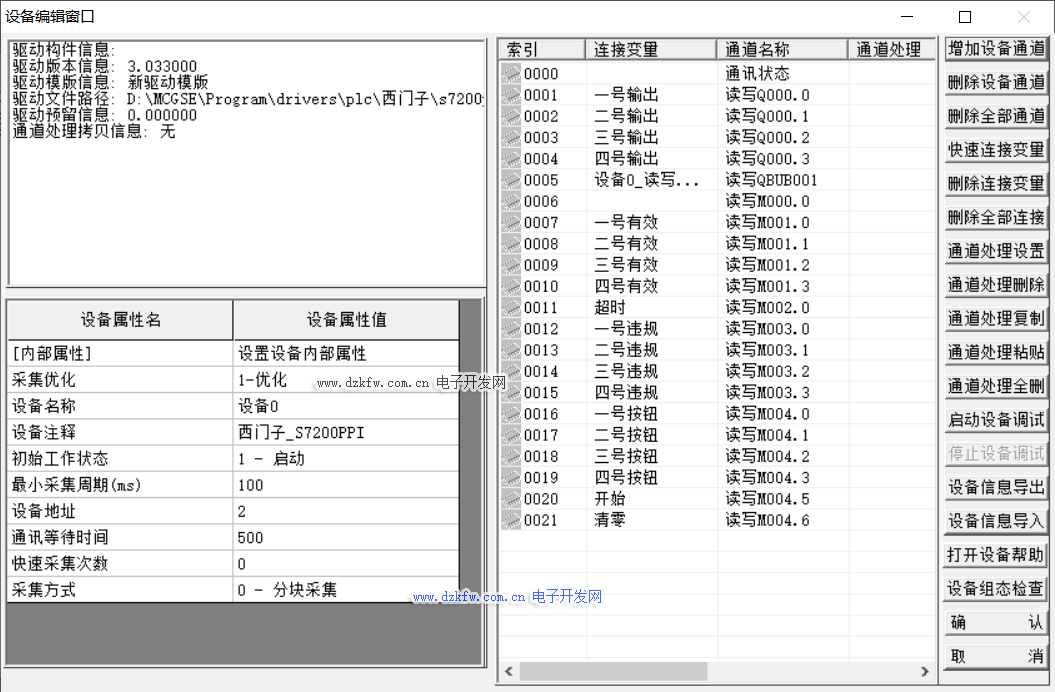1055x692 pixels.
Task: Click the 最小采集周期 value field 100
Action: (x=345, y=485)
